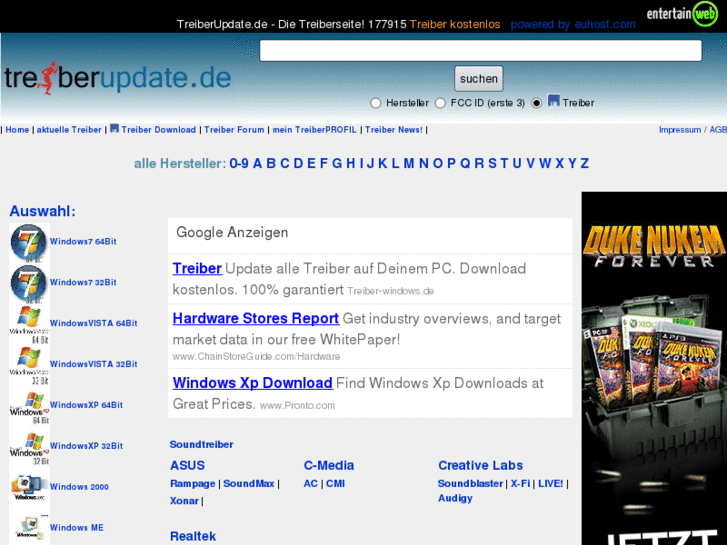Select the Hersteller radio button

coord(376,103)
